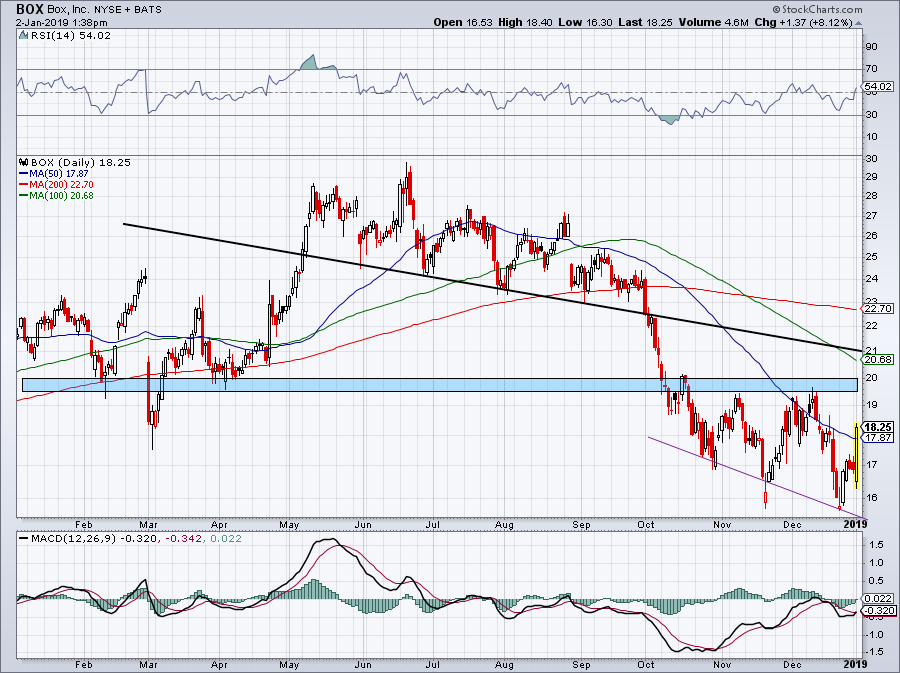
Task: Click the 54.02 RSI value tag
Action: [x=878, y=87]
